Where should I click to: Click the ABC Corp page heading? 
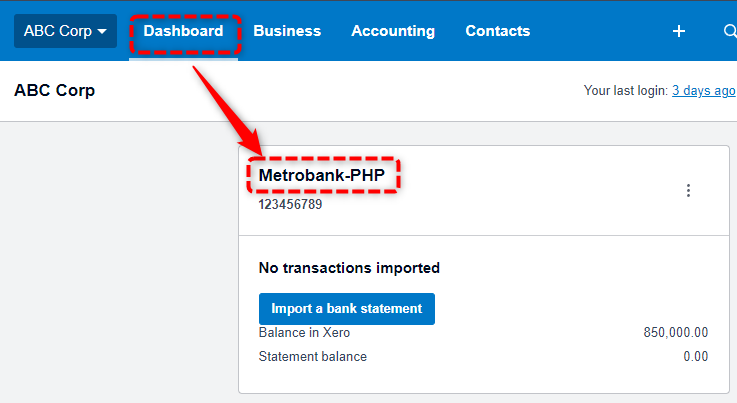[55, 90]
